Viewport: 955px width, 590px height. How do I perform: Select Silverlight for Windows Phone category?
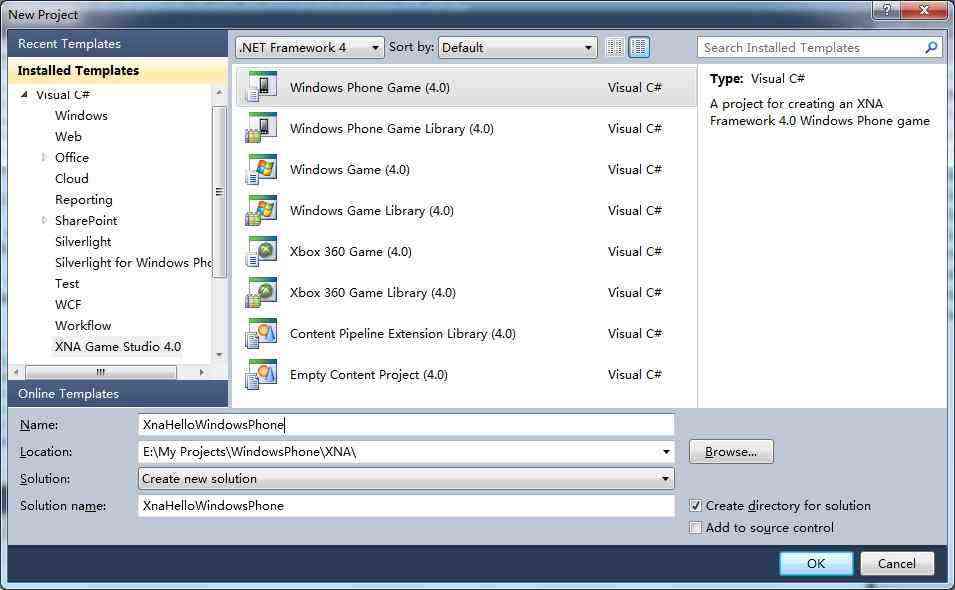(x=133, y=262)
